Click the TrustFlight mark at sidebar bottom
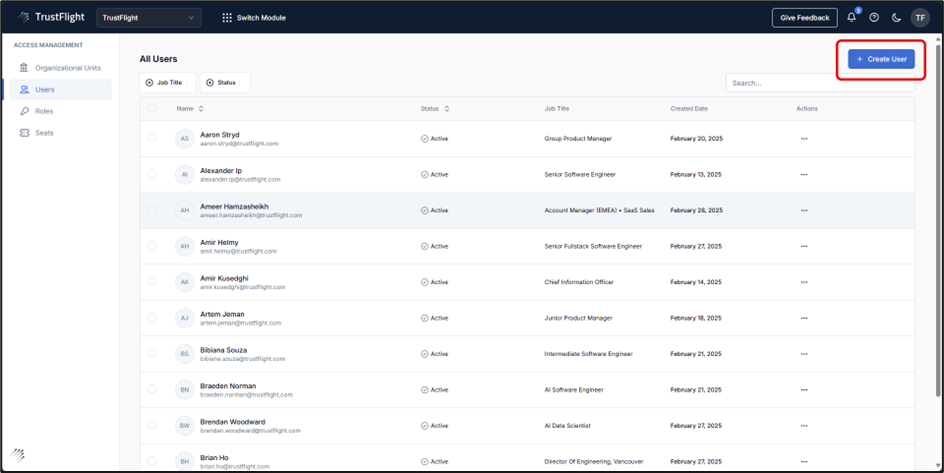This screenshot has height=473, width=944. click(17, 455)
